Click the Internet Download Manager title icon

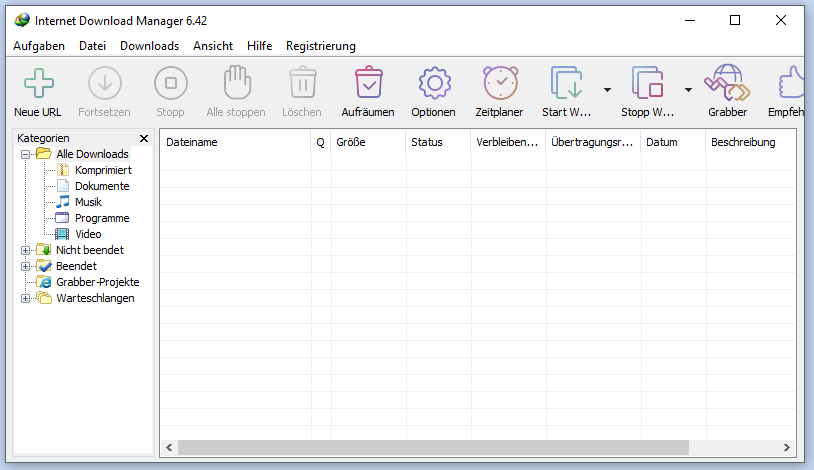(22, 20)
